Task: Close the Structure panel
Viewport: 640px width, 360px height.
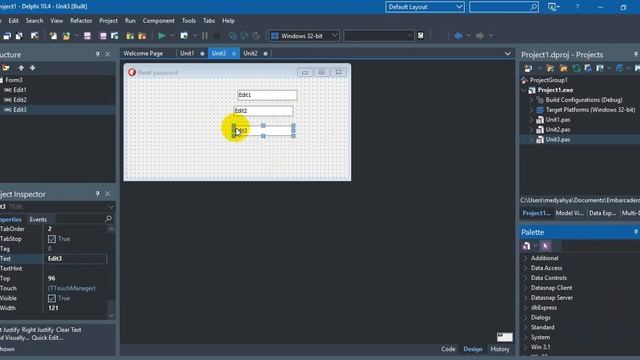Action: (107, 54)
